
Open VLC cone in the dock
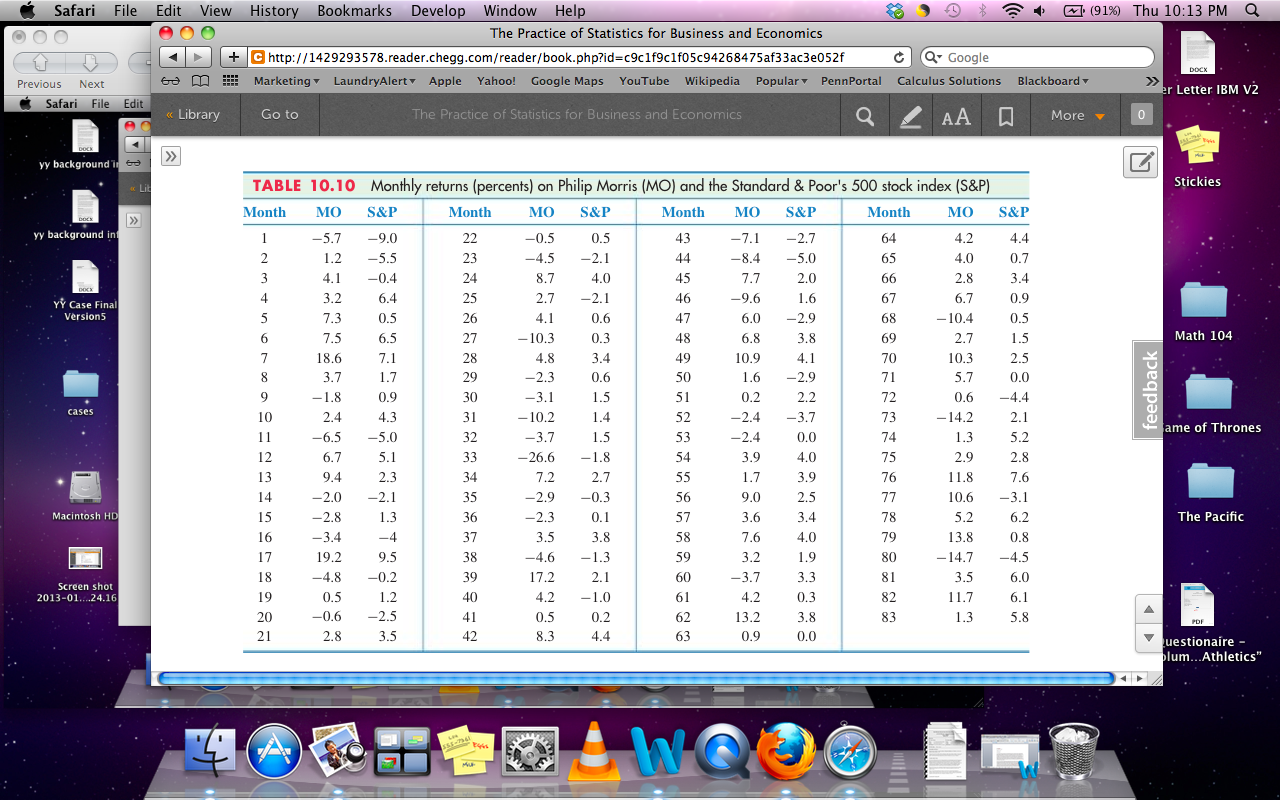594,750
